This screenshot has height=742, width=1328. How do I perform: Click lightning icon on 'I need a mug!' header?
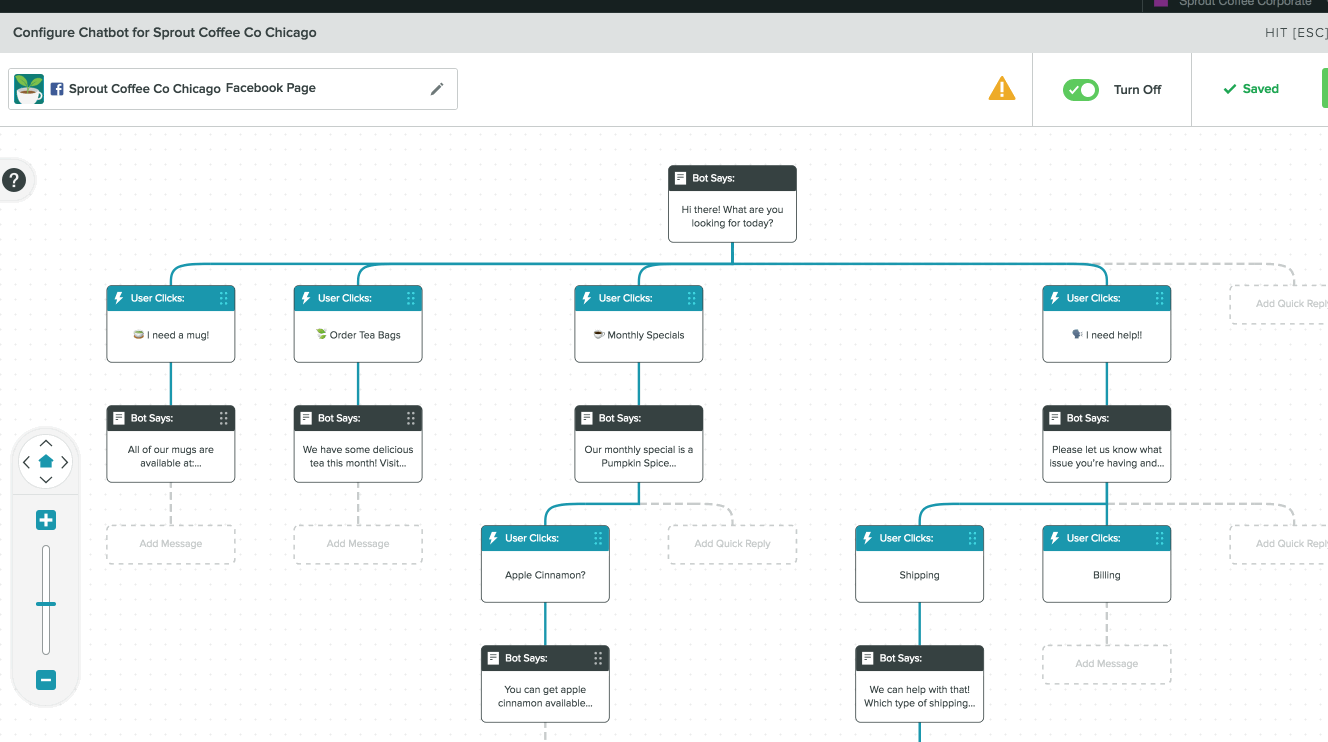[x=119, y=298]
